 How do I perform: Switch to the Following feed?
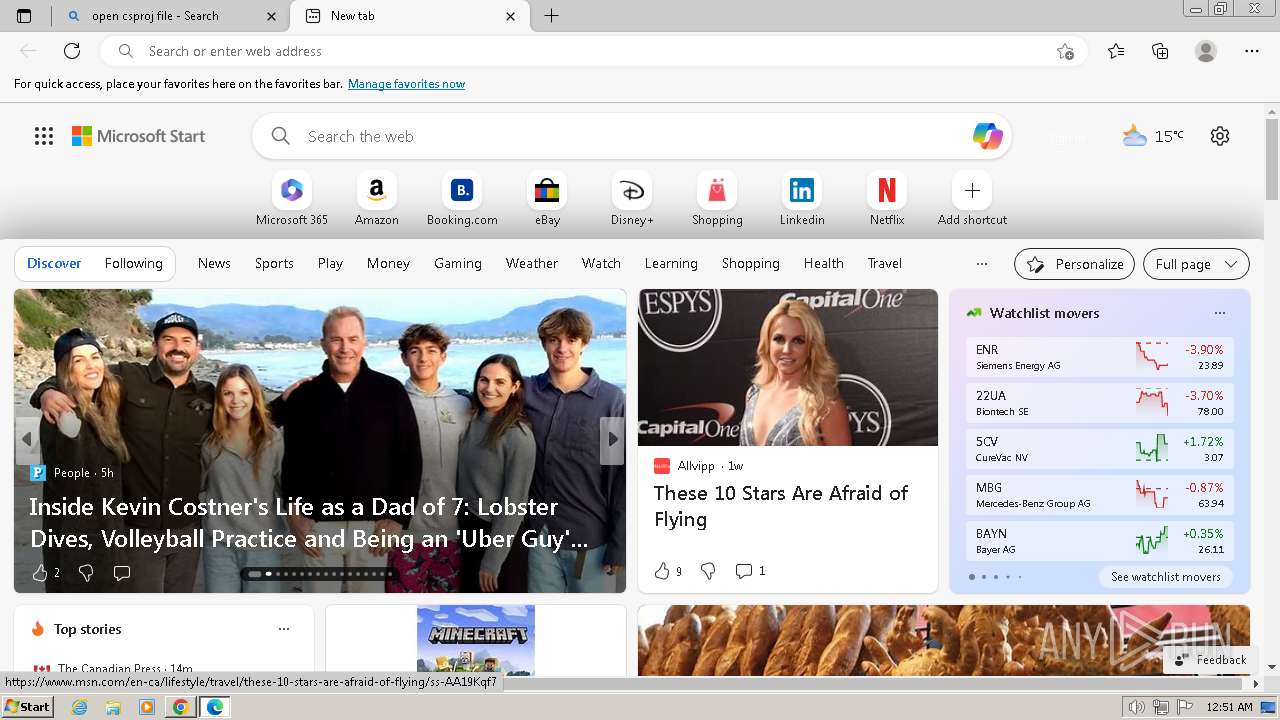tap(133, 263)
